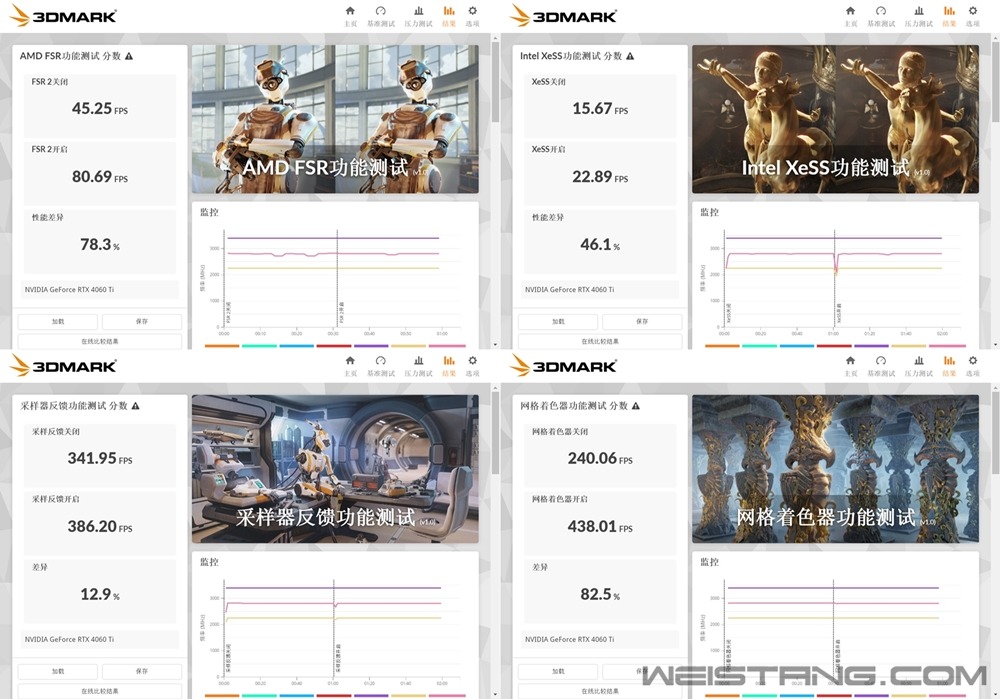
Task: Select Results icon in Intel XeSS window
Action: [949, 11]
